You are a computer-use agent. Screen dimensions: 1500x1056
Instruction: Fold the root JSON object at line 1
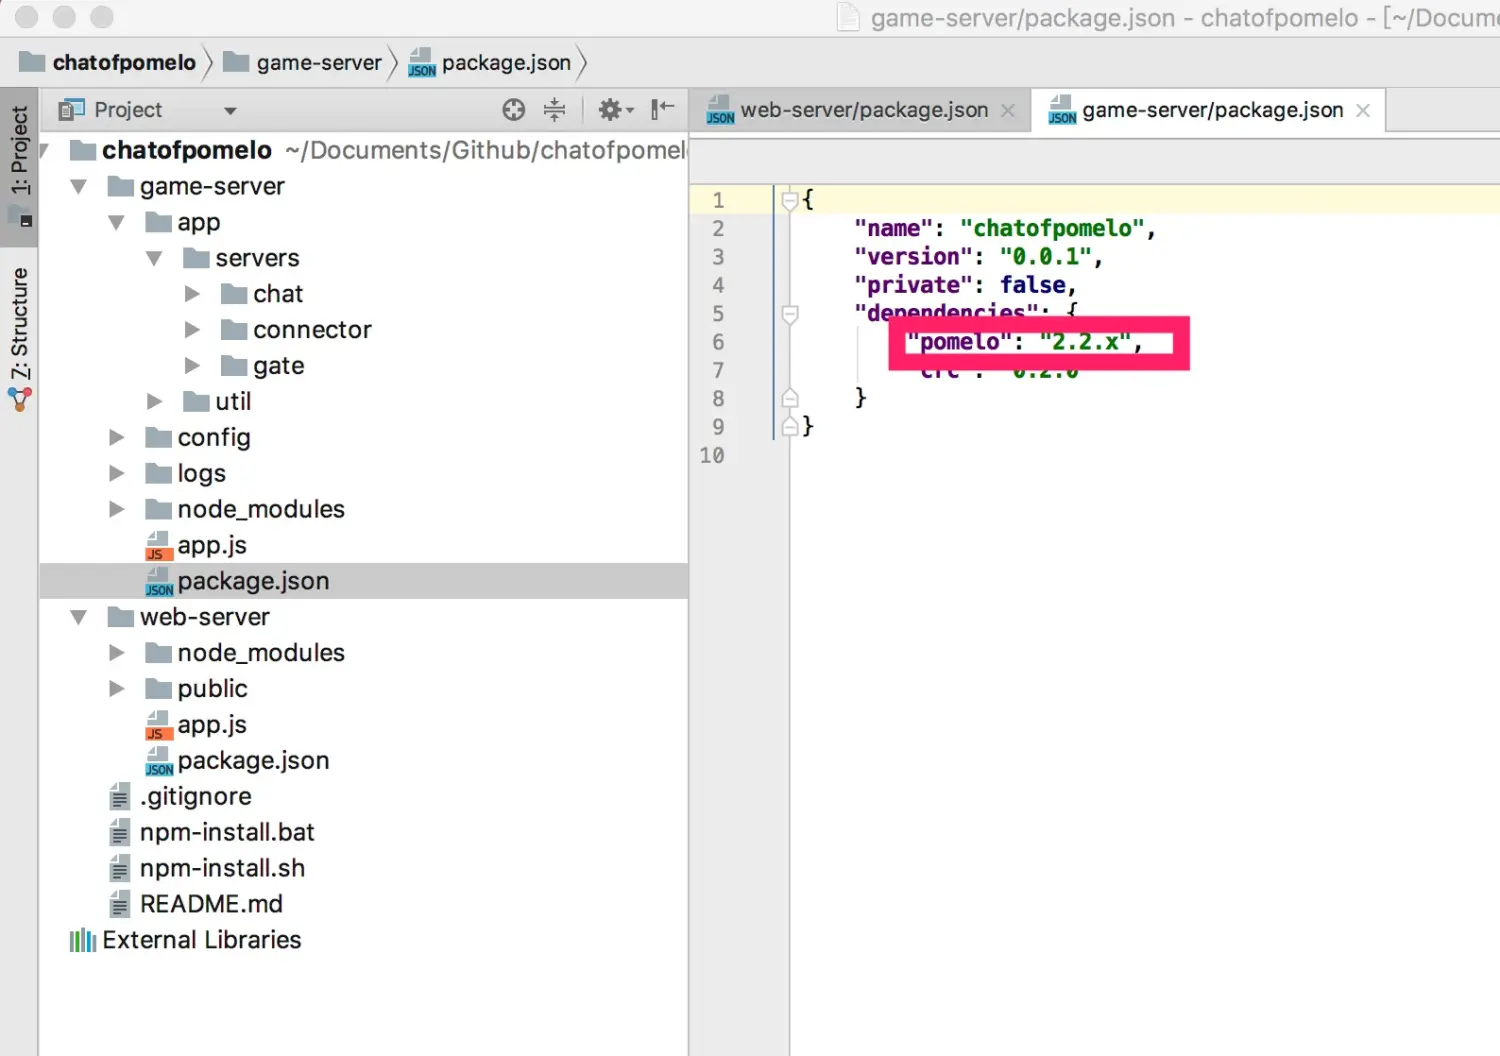(x=789, y=201)
